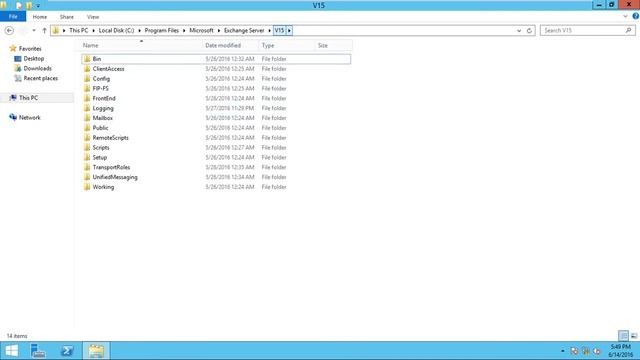Show hidden system tray icons

pyautogui.click(x=562, y=351)
